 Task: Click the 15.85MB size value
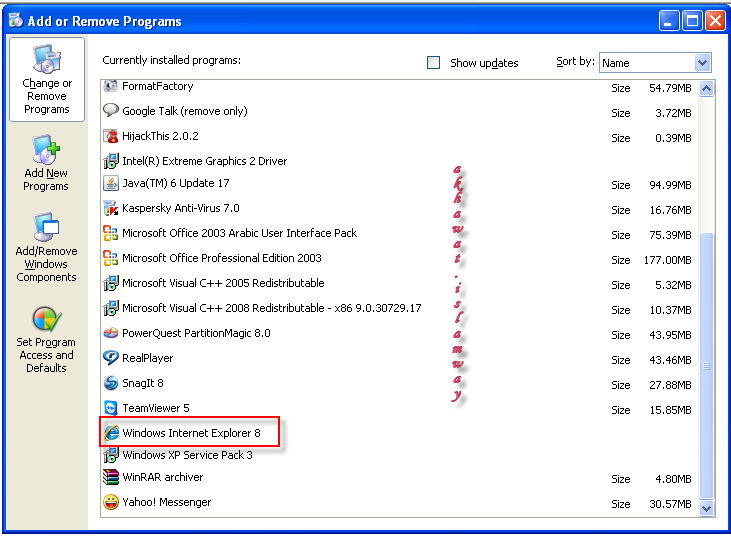pos(670,410)
